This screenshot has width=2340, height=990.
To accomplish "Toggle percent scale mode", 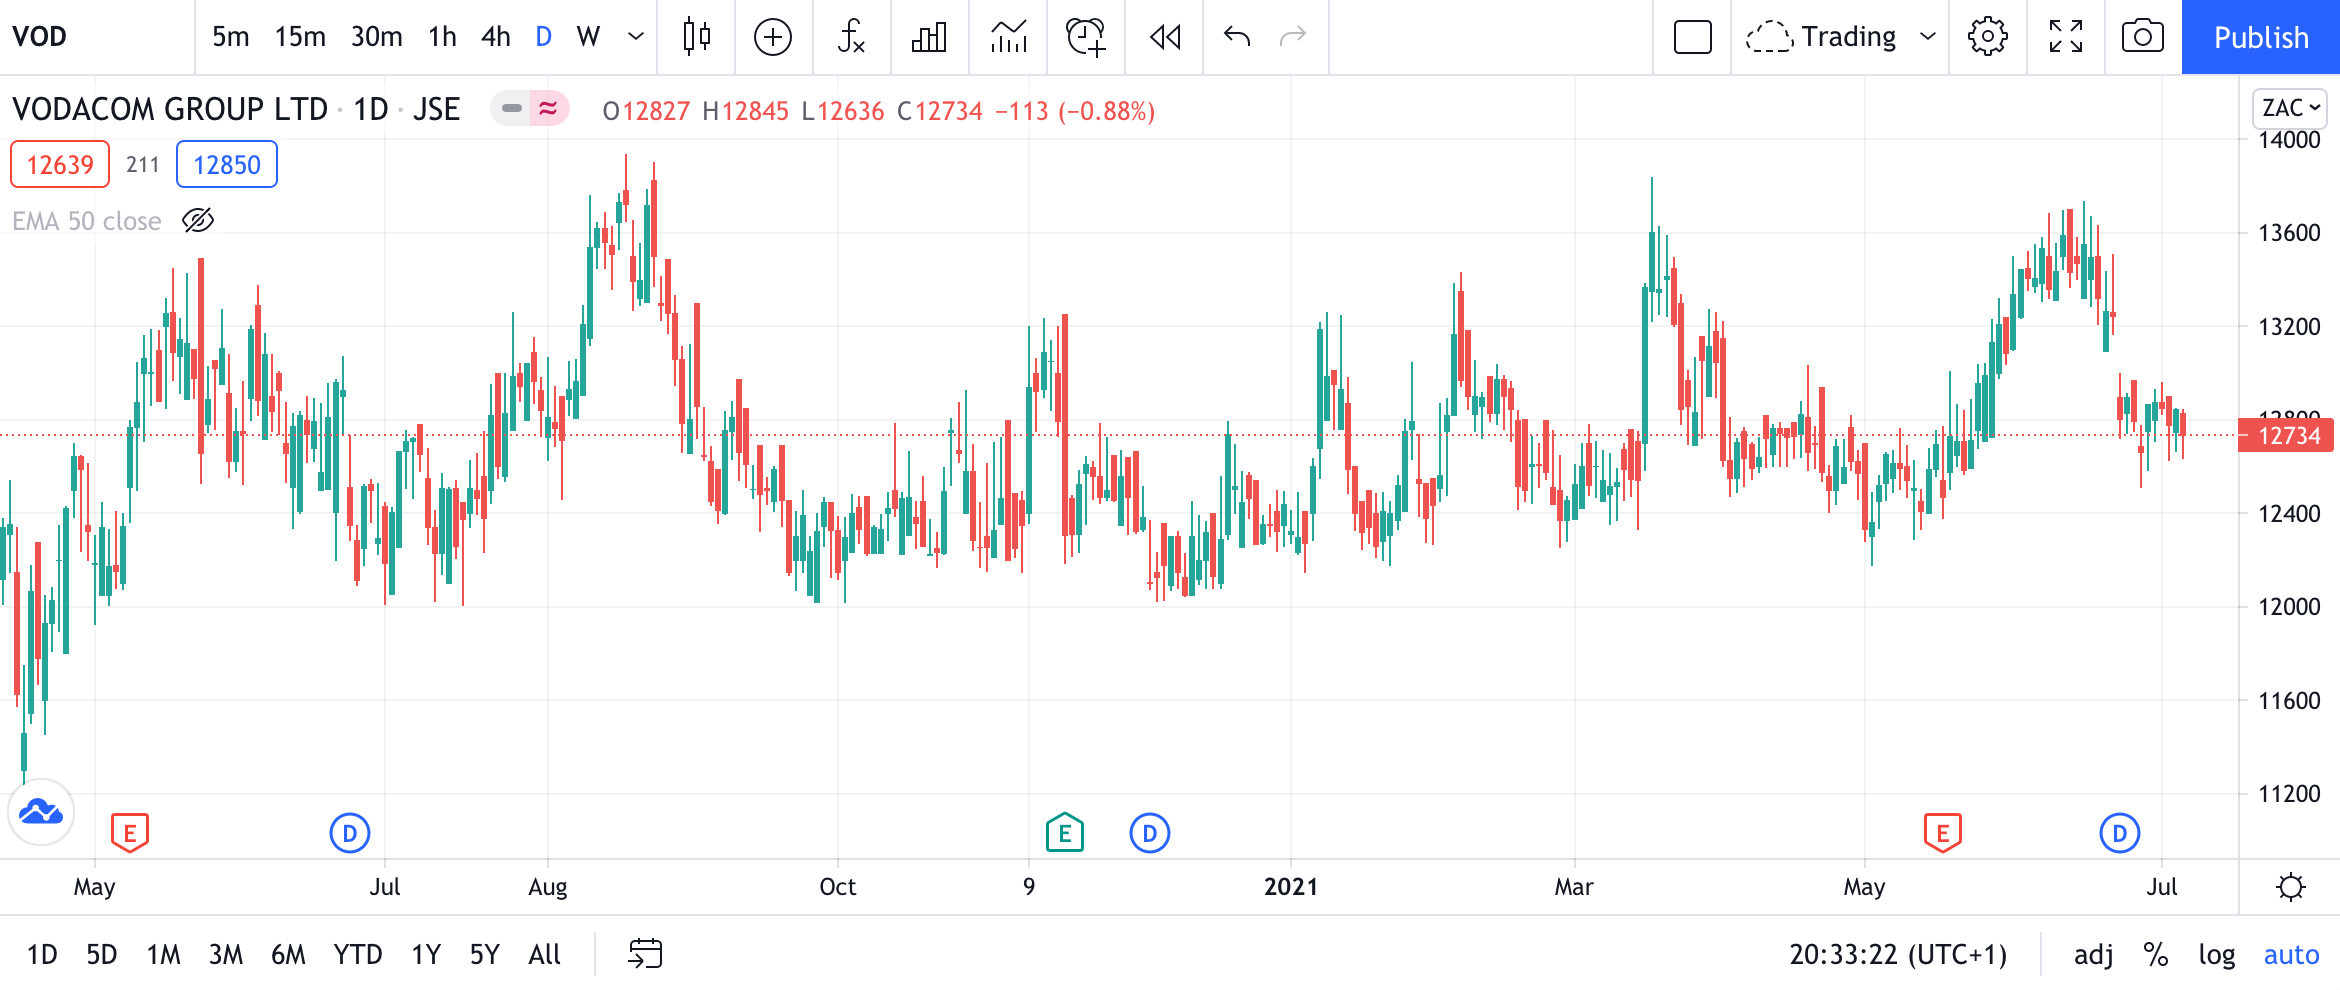I will (2155, 954).
